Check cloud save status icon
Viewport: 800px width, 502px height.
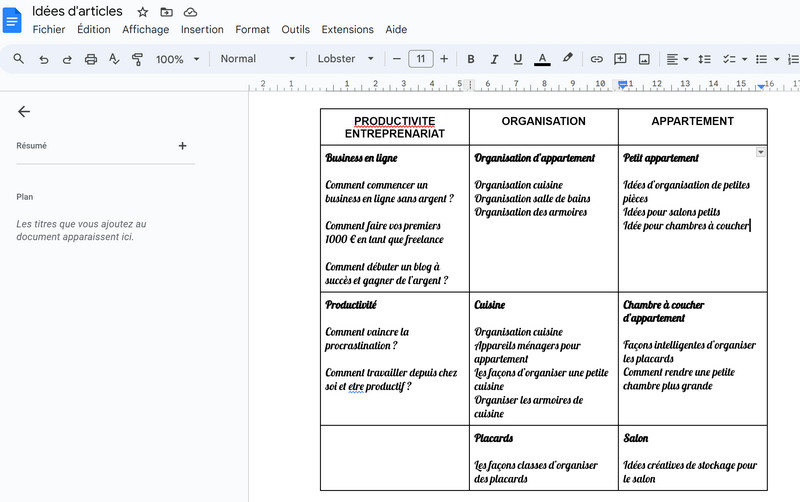pos(190,12)
